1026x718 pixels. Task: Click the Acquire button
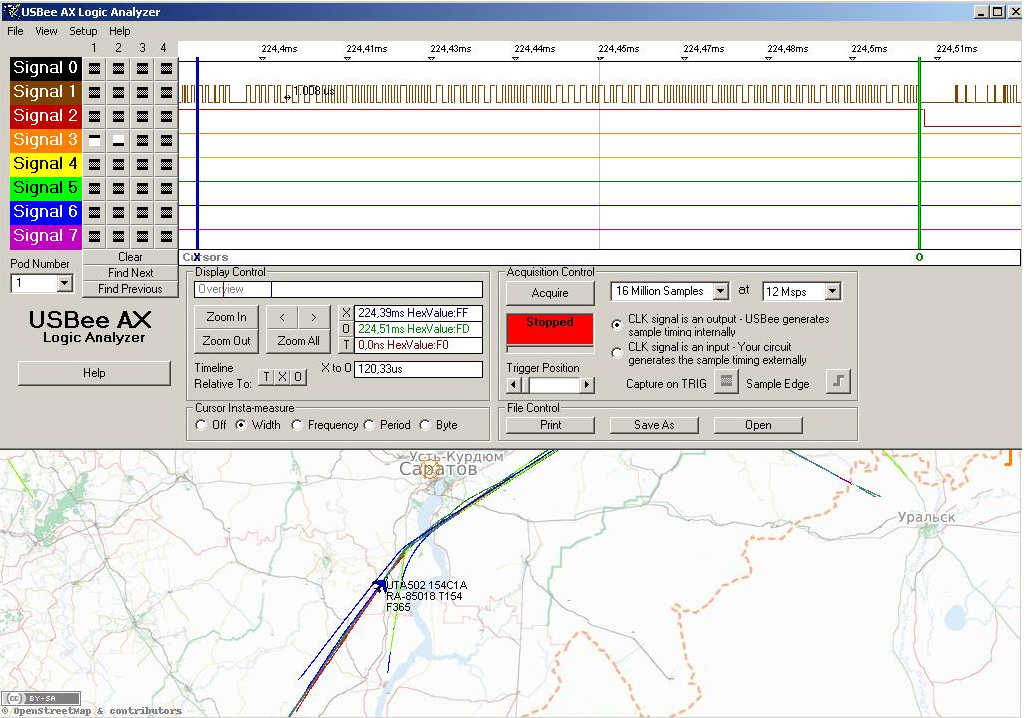point(550,293)
